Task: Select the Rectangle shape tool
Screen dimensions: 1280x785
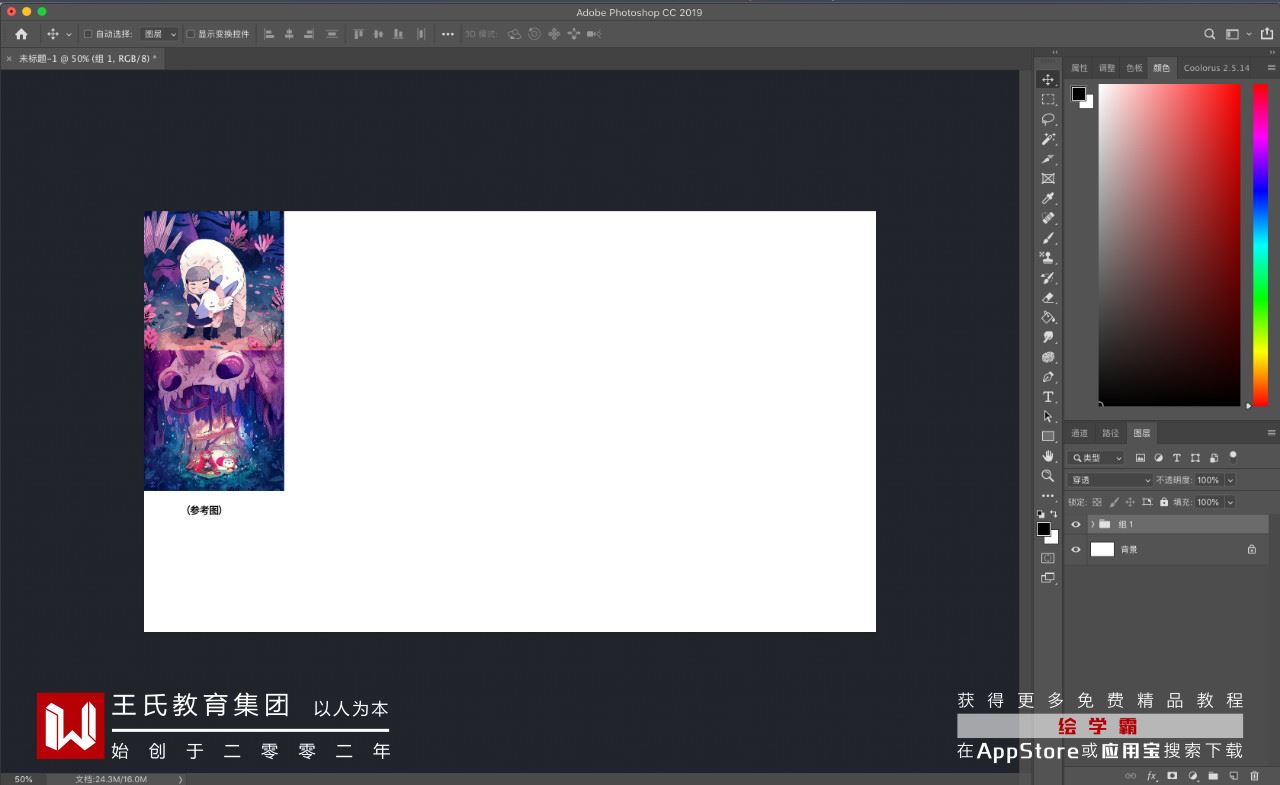Action: (1048, 436)
